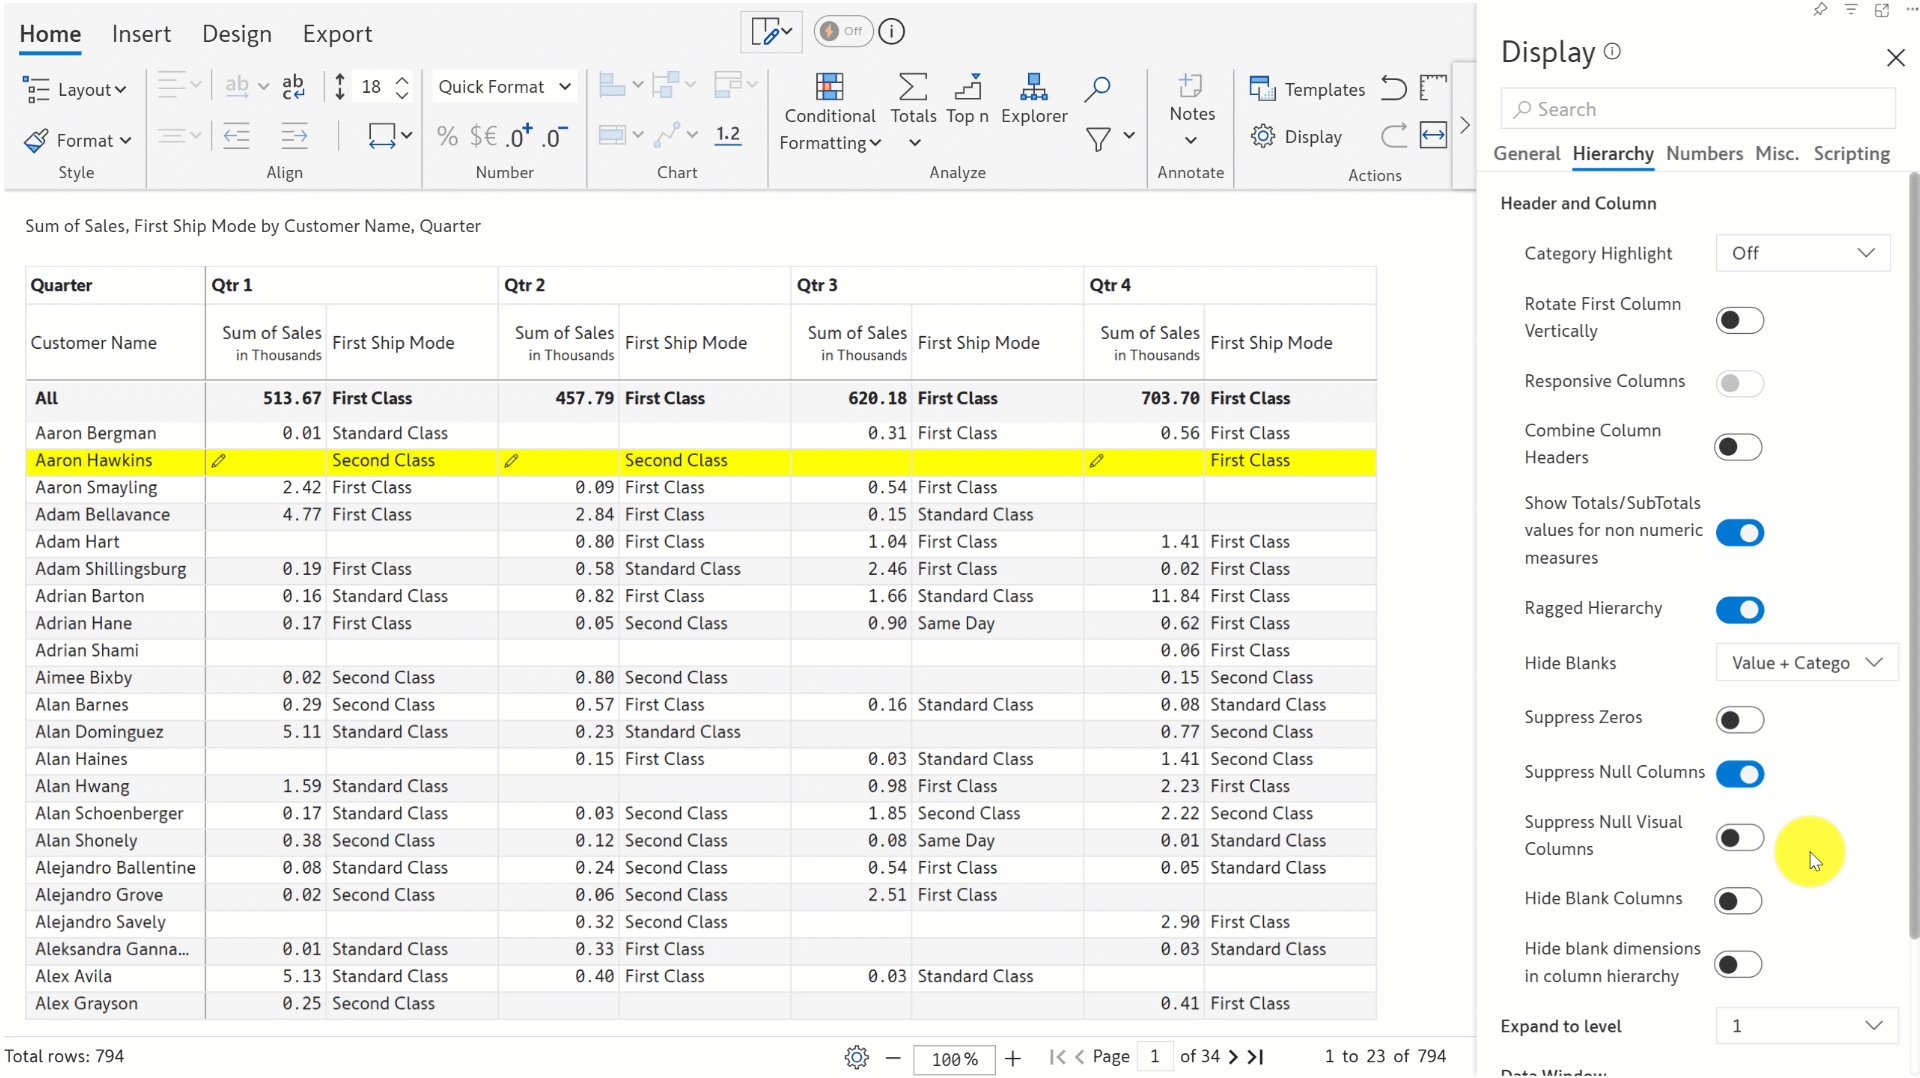Image resolution: width=1920 pixels, height=1078 pixels.
Task: Turn on Hide Blank Columns toggle
Action: pos(1739,900)
